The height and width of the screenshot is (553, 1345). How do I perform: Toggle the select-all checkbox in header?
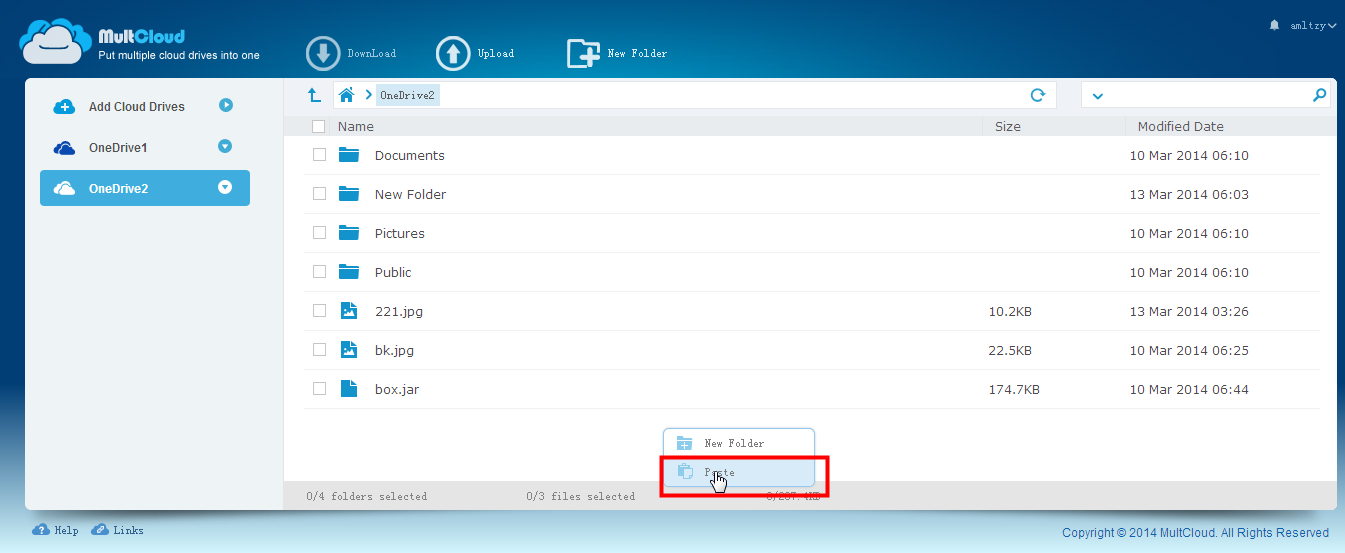[318, 126]
